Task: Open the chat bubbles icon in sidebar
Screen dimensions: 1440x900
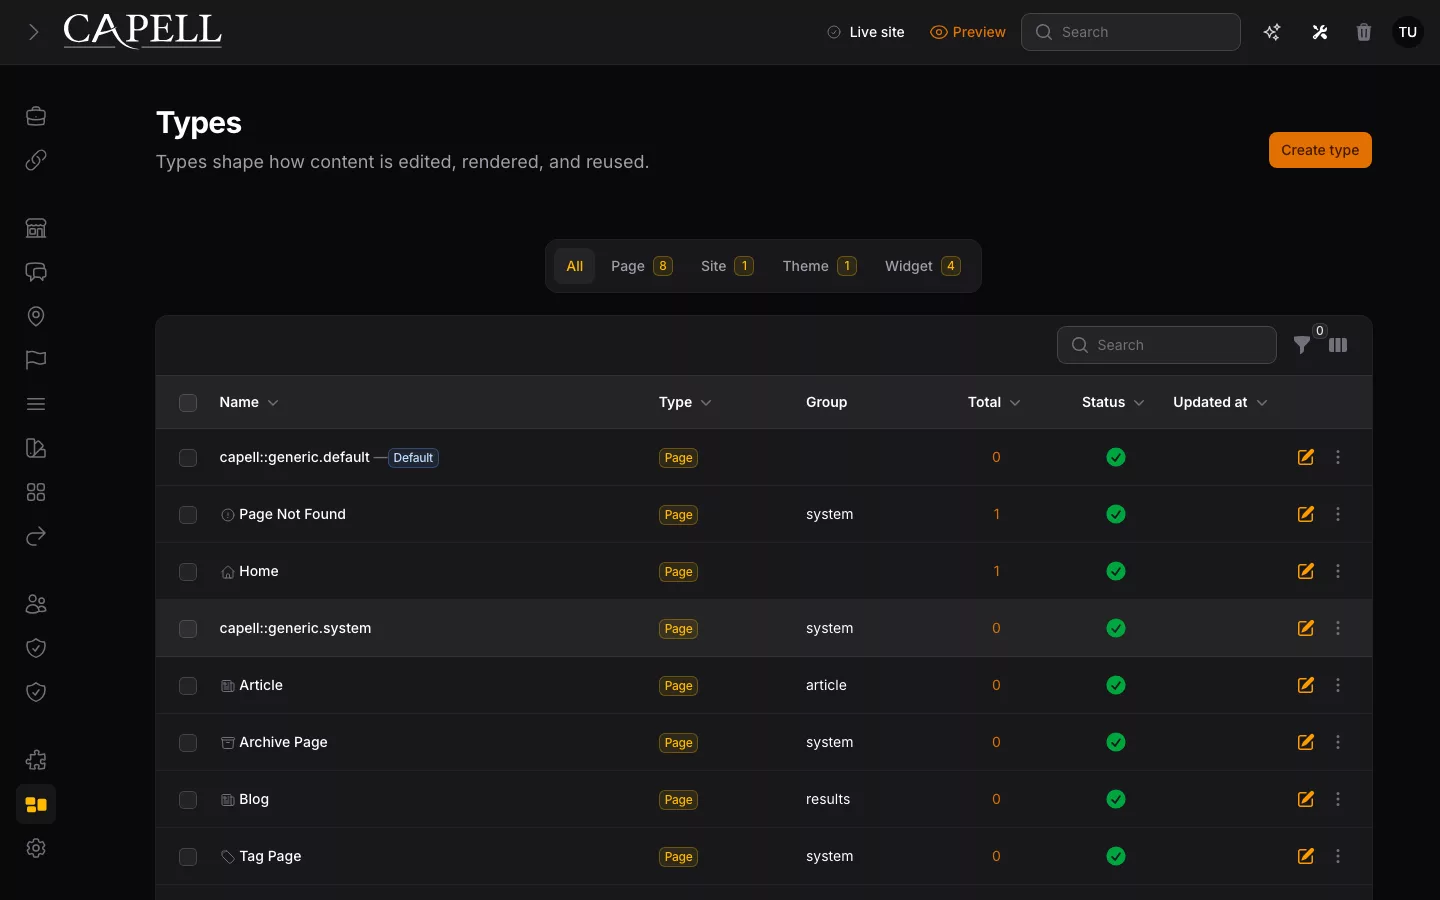Action: pos(36,272)
